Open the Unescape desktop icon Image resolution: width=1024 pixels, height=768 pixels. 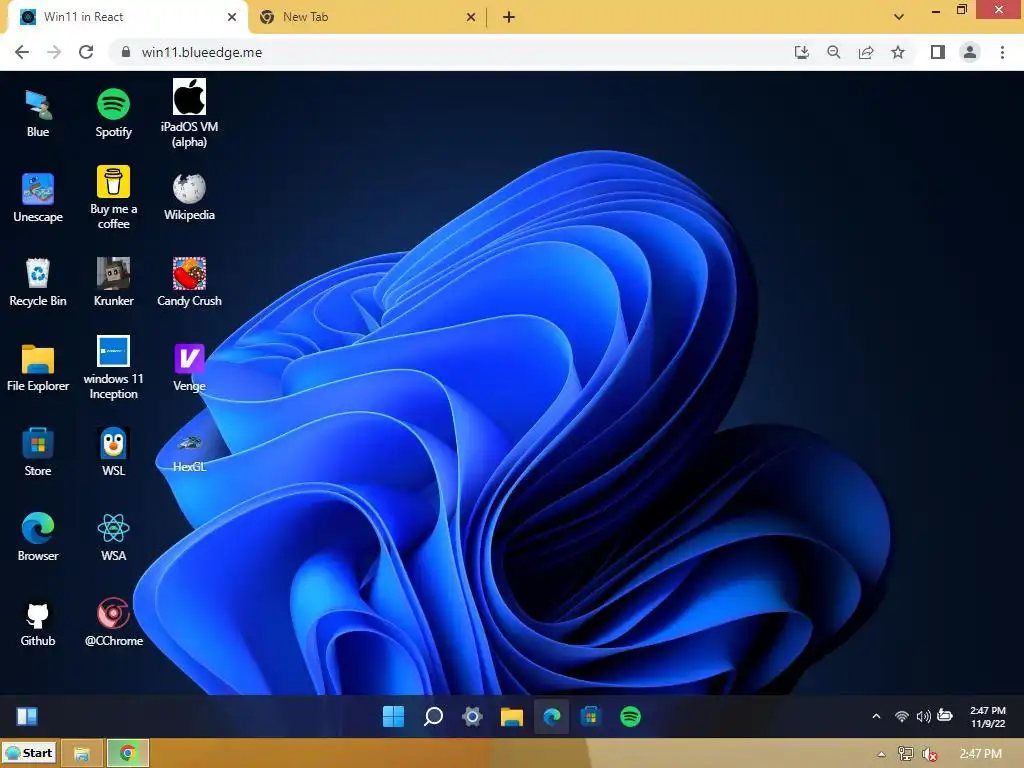point(38,198)
